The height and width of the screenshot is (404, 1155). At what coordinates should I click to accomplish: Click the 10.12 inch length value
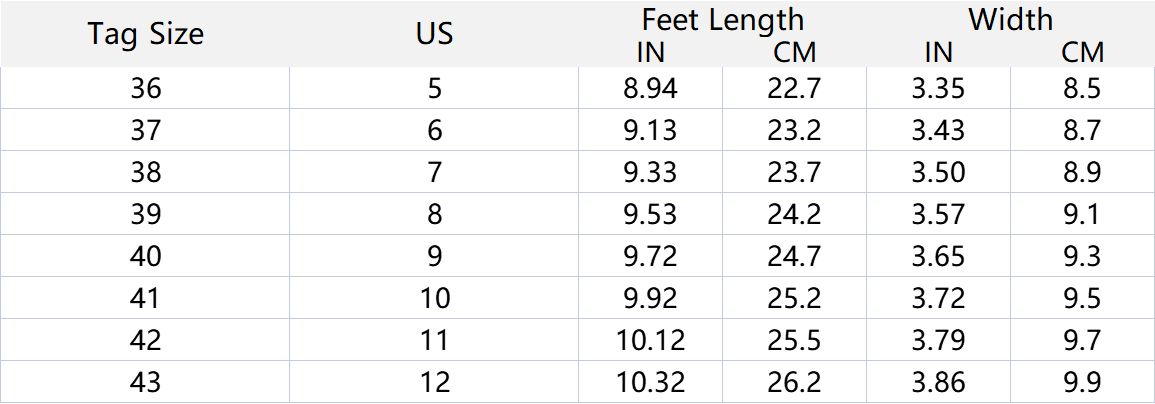click(650, 340)
